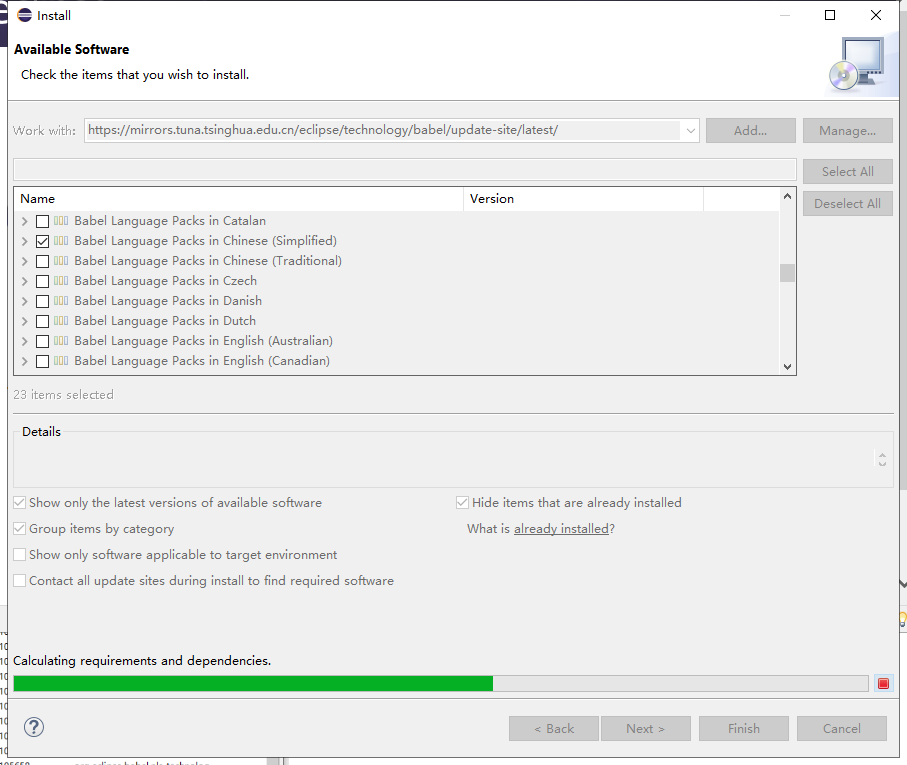Uncheck Babel Language Packs in Chinese (Simplified)
907x765 pixels.
42,241
